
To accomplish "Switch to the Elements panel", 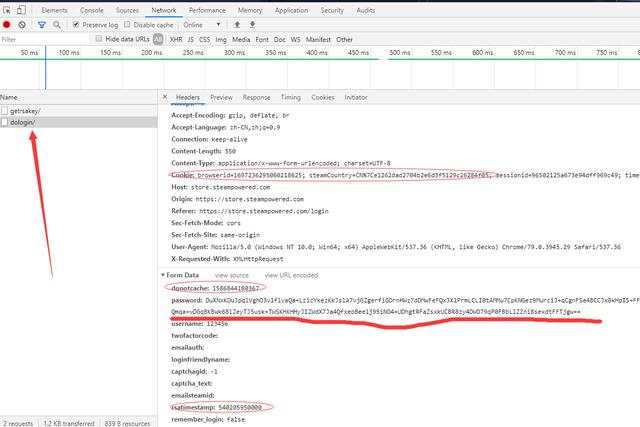I will tap(54, 10).
